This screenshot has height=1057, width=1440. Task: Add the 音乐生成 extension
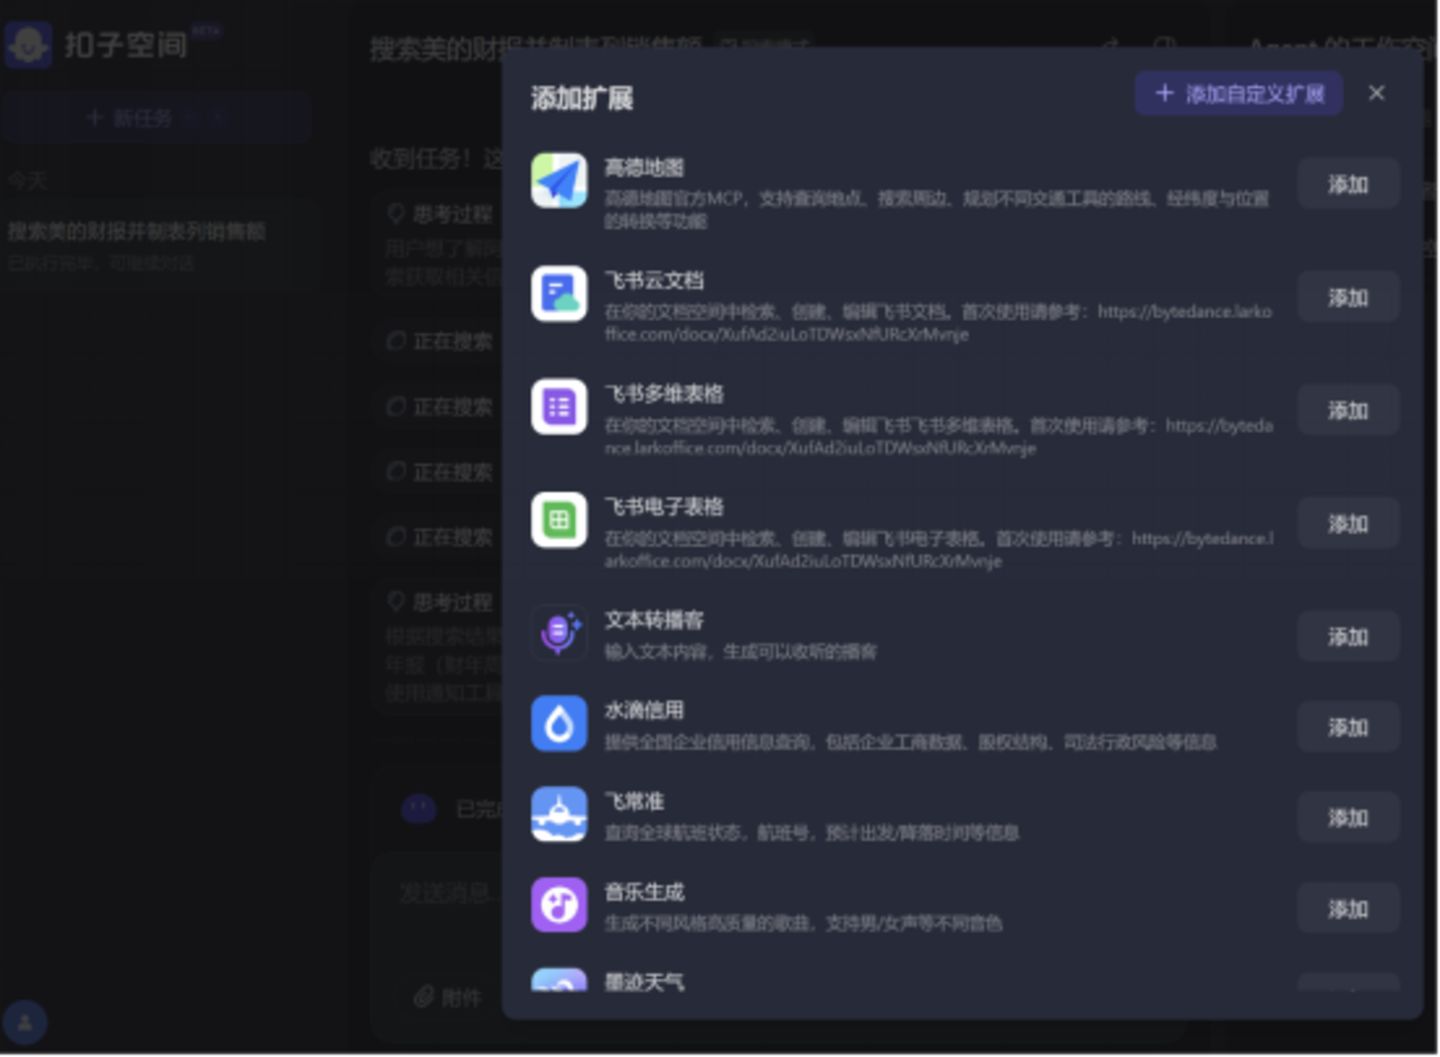click(1348, 908)
